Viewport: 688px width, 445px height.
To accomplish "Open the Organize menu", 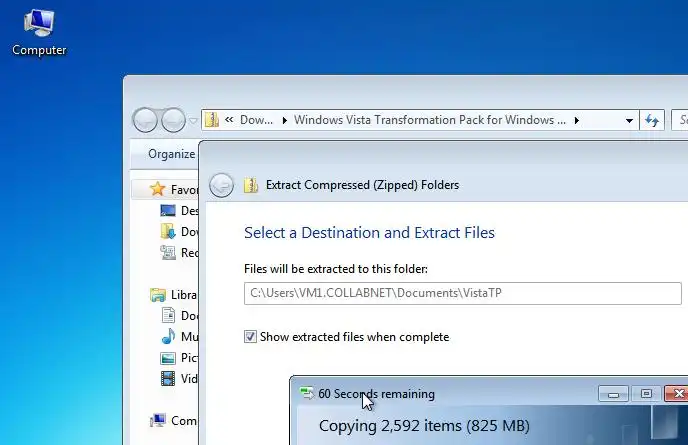I will pos(172,154).
